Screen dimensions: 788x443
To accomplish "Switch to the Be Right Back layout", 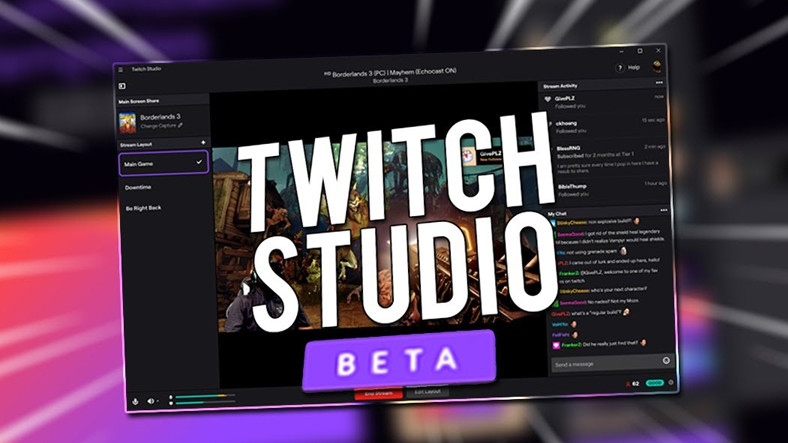I will coord(144,208).
